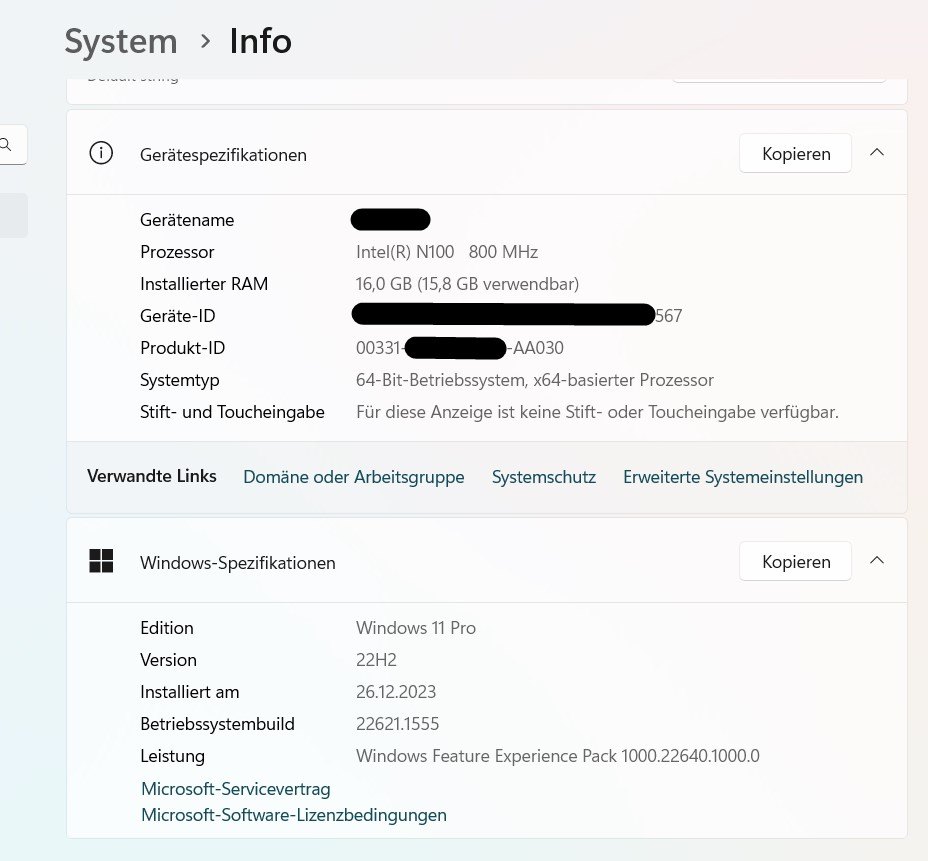The width and height of the screenshot is (928, 861).
Task: Select the Gerätespezifikationen header text
Action: pyautogui.click(x=223, y=155)
